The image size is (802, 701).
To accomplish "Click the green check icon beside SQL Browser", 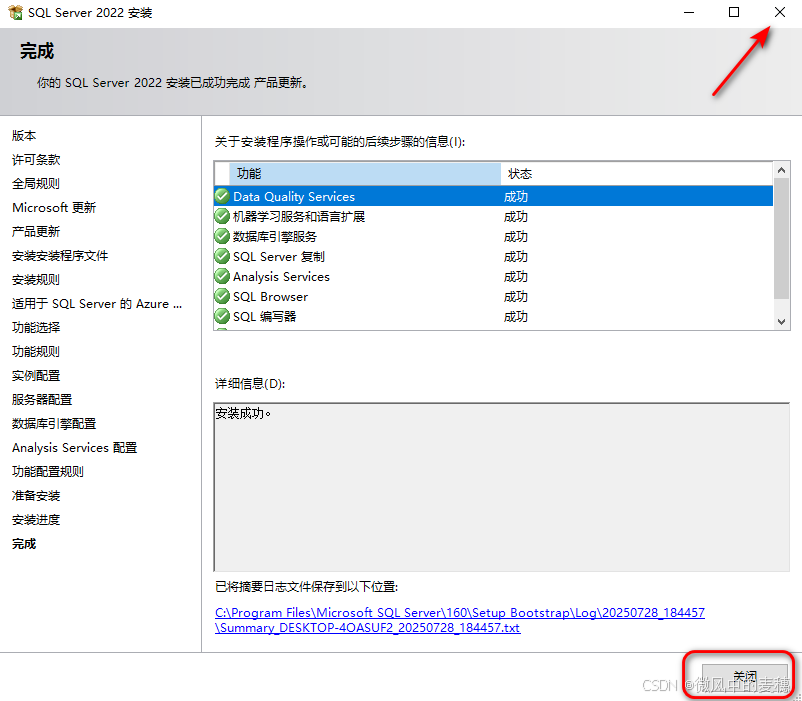I will tap(222, 296).
